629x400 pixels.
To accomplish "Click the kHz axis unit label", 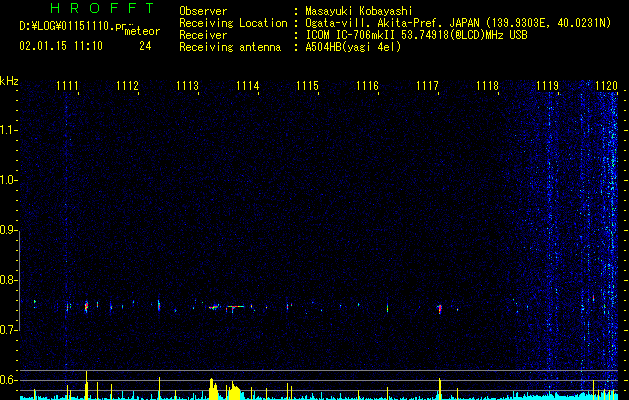I will (9, 81).
